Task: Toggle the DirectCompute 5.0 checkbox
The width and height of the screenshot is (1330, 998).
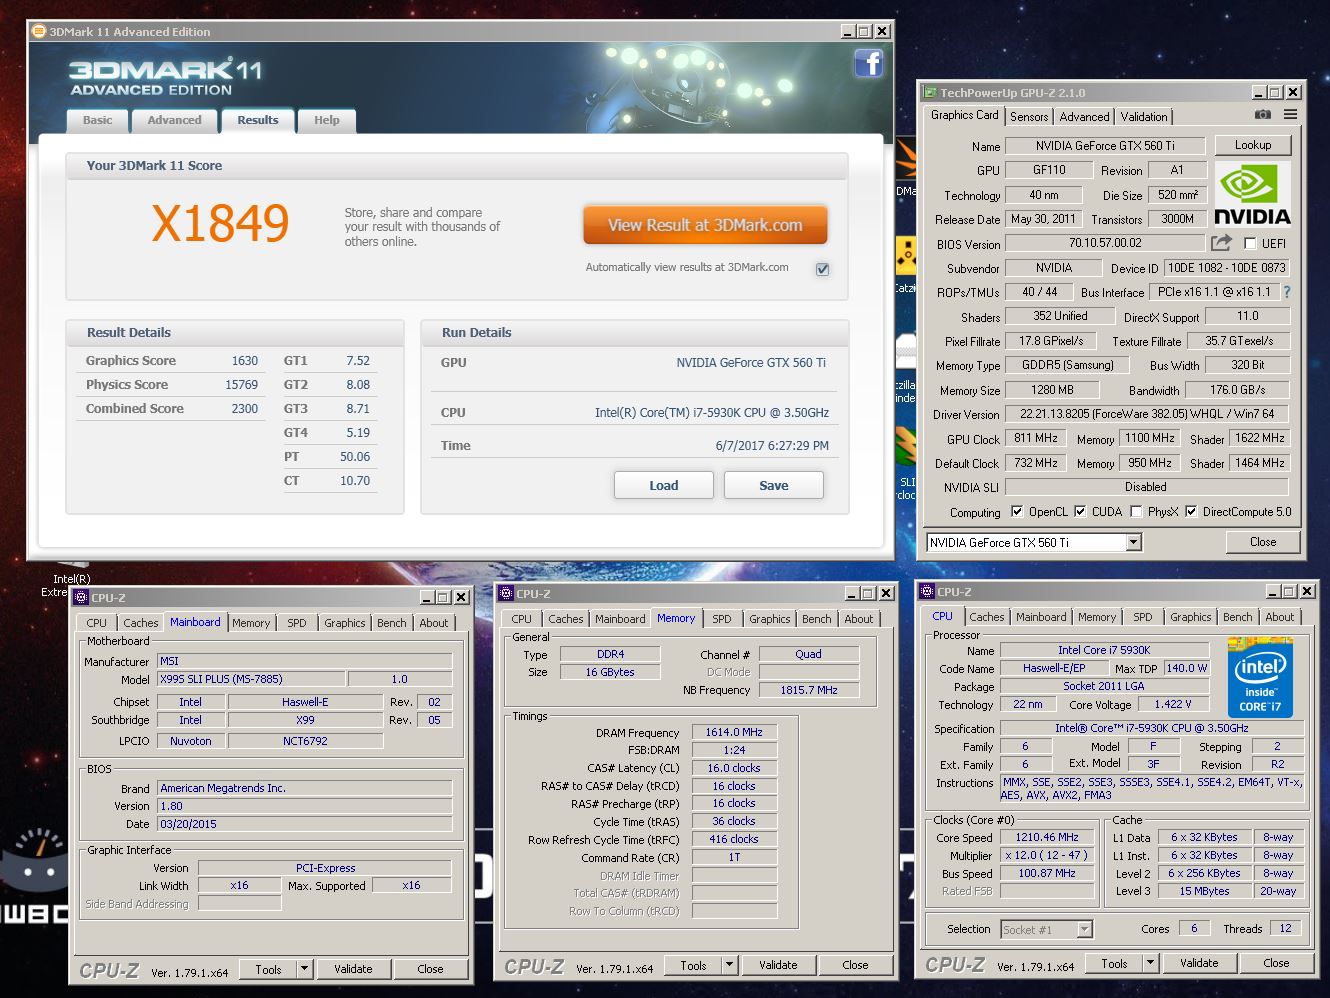Action: [x=1191, y=511]
